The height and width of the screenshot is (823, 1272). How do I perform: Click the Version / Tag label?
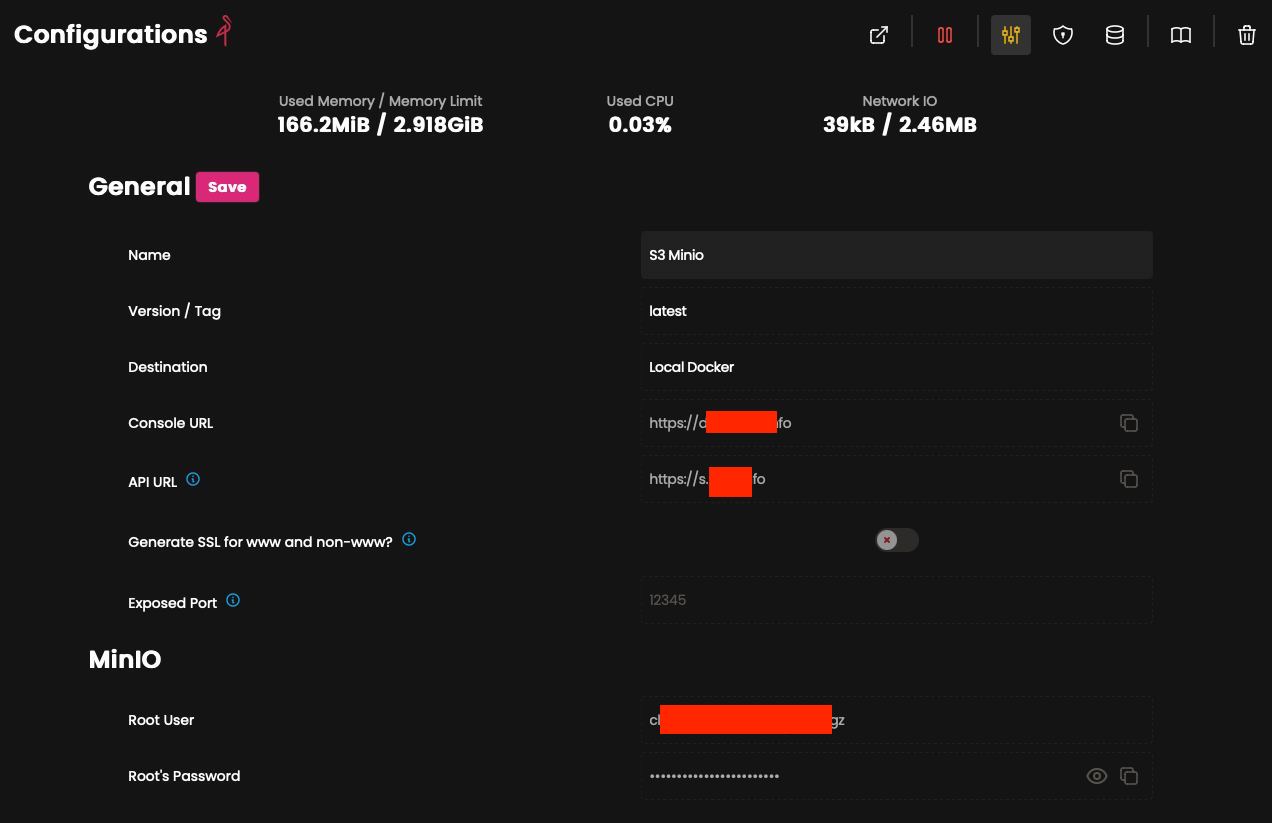tap(174, 311)
